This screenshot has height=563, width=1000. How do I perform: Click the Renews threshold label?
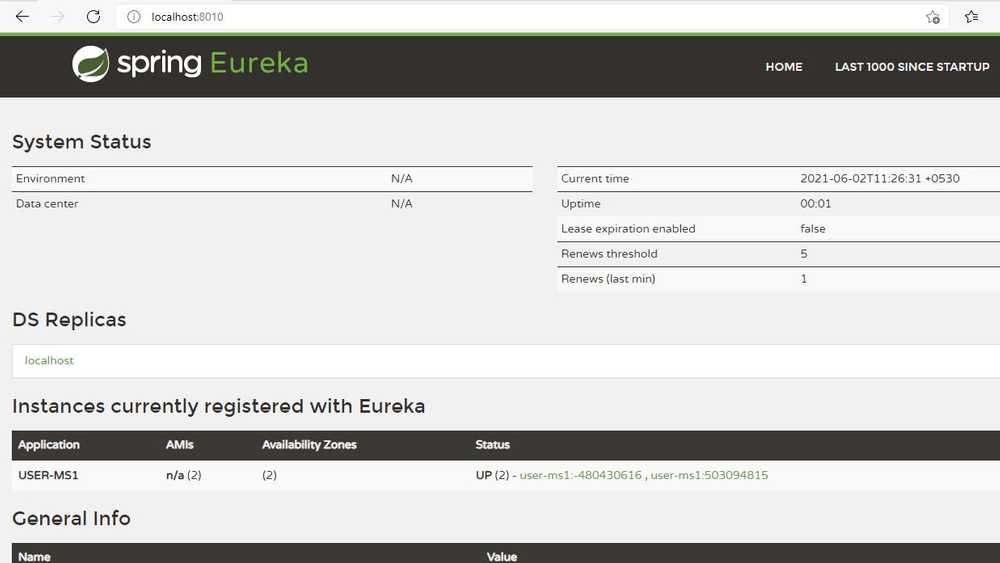609,254
